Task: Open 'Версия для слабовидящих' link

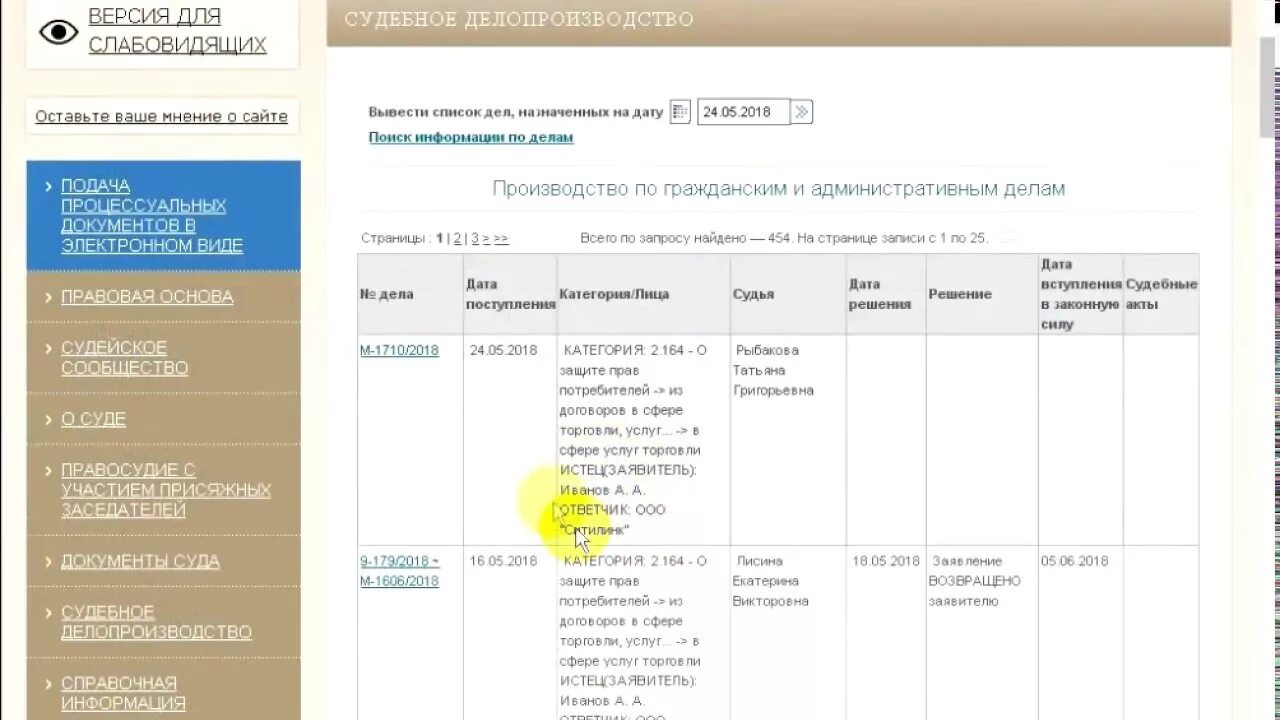Action: coord(177,31)
